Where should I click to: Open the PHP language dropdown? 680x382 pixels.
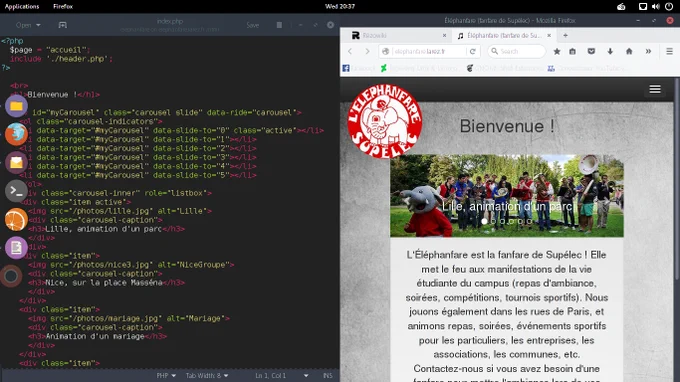[166, 375]
